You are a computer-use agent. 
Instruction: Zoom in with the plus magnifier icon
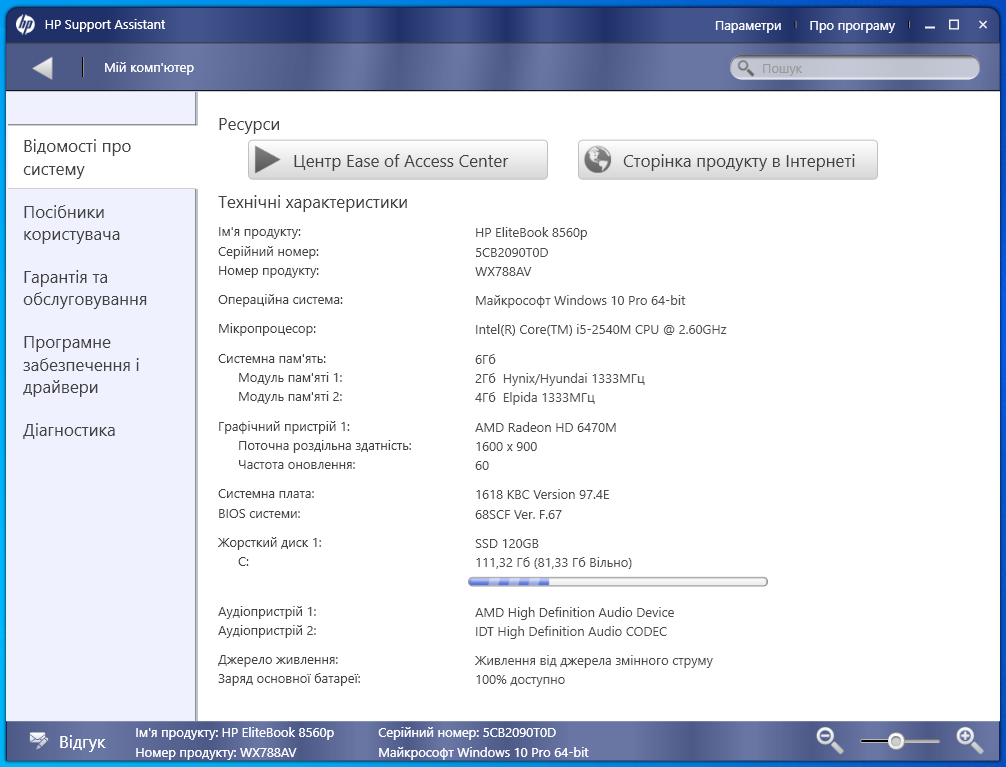pos(969,740)
